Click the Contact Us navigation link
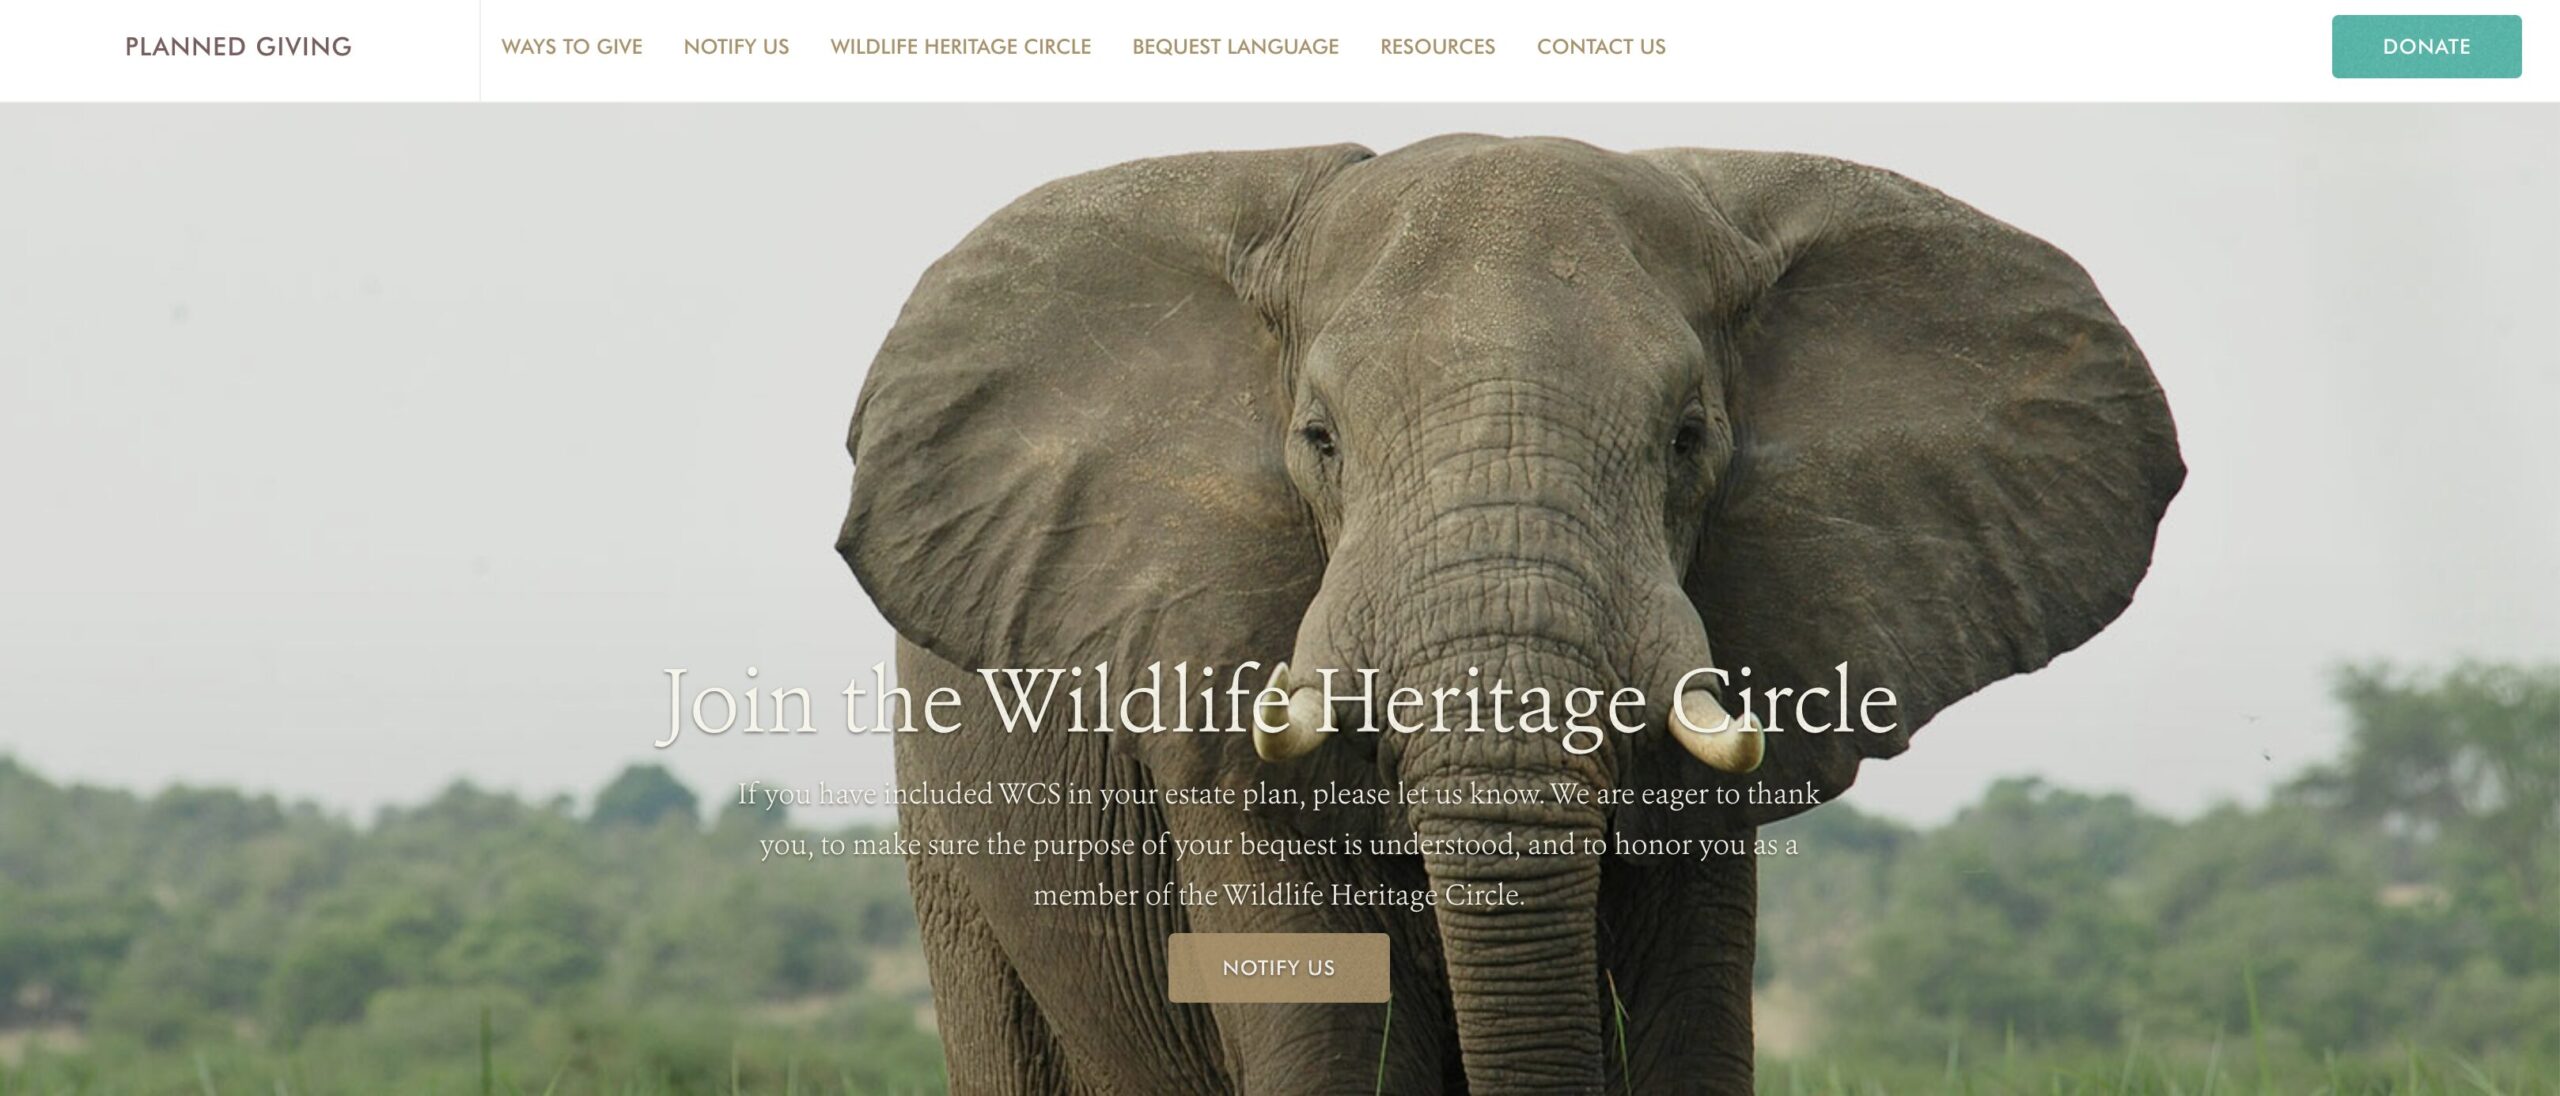Image resolution: width=2560 pixels, height=1096 pixels. [1601, 47]
